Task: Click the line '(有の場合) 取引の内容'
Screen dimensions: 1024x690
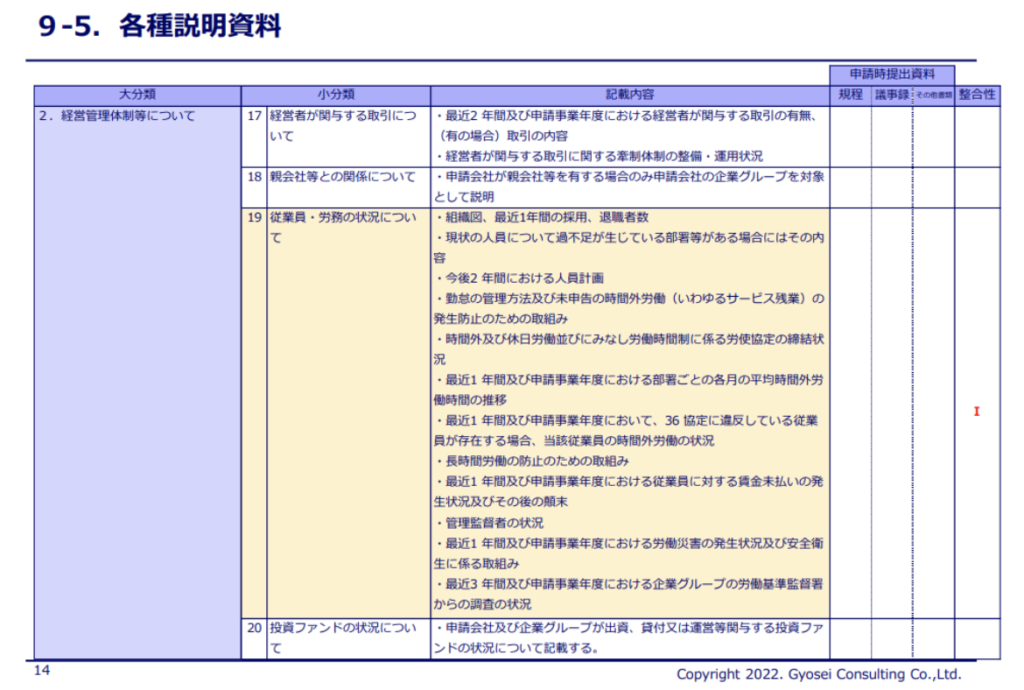Action: (x=502, y=136)
